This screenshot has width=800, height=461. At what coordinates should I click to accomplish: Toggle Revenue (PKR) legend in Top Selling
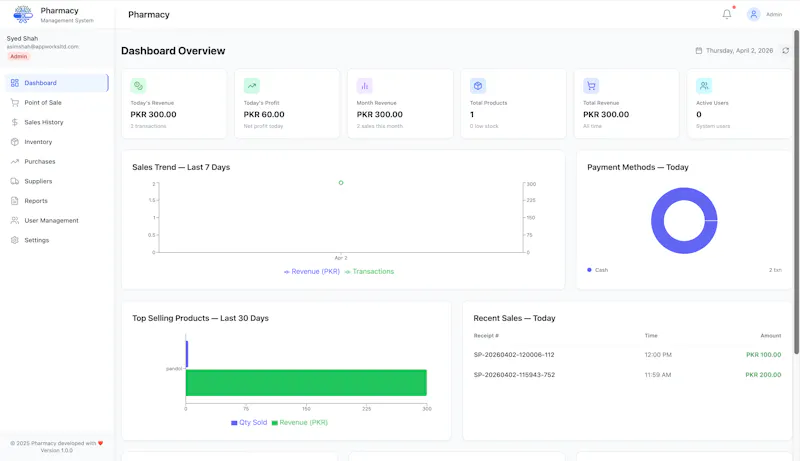click(x=299, y=422)
